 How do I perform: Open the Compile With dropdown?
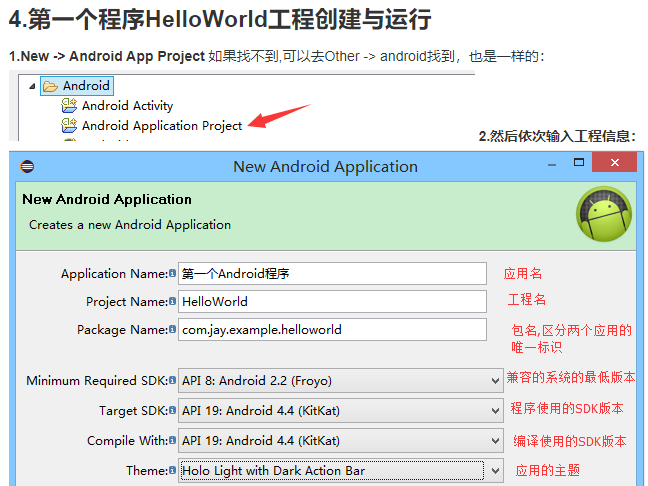341,441
